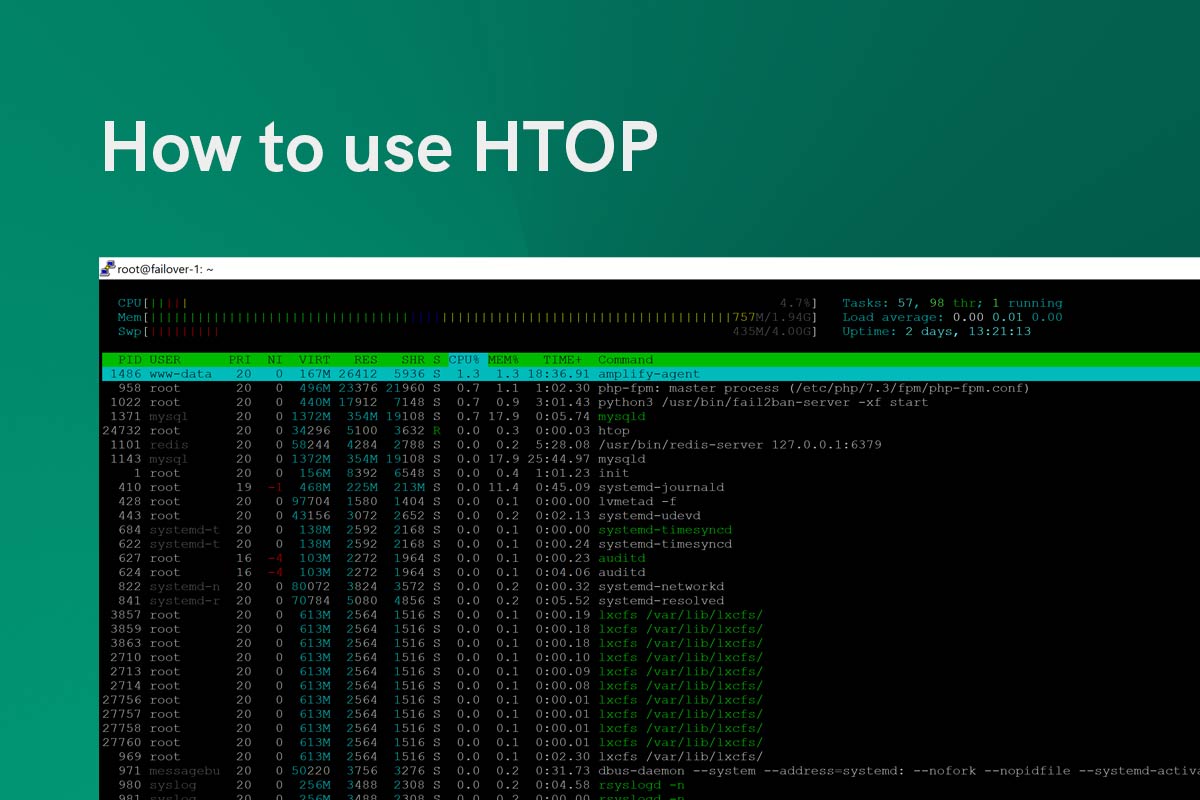
Task: Sort processes by the Command column
Action: (625, 359)
